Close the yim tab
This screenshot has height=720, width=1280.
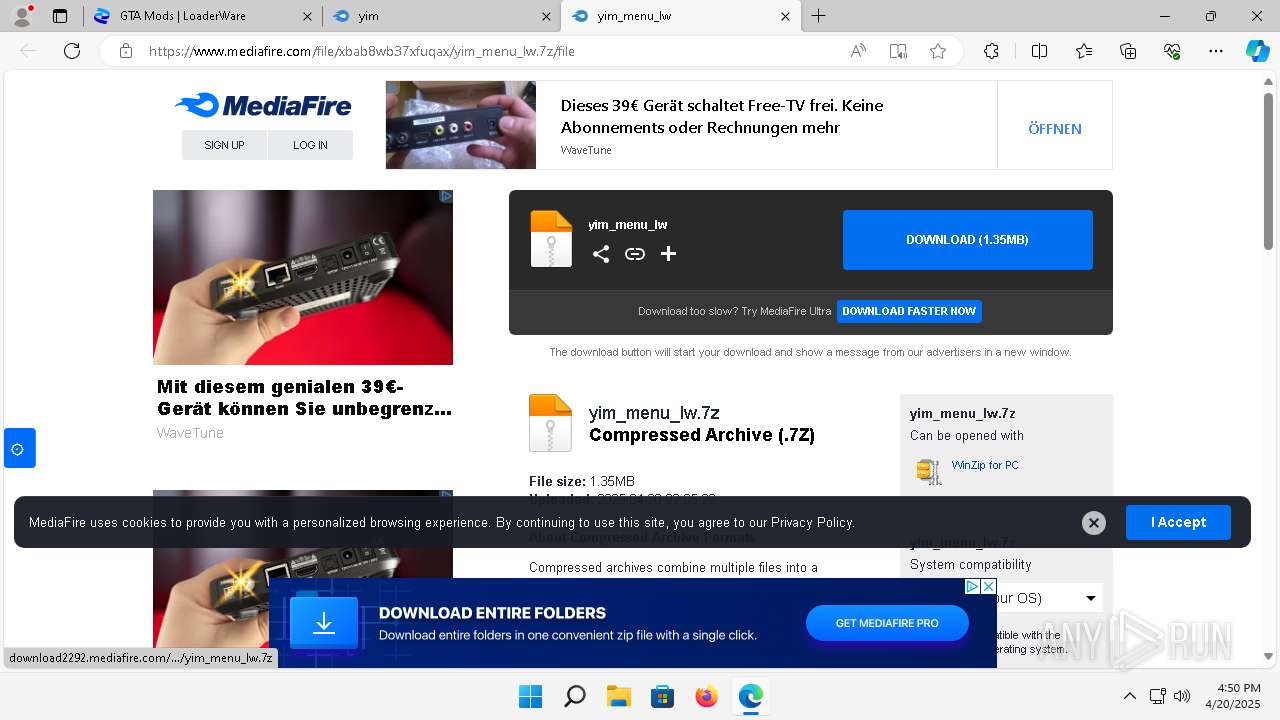pos(546,16)
